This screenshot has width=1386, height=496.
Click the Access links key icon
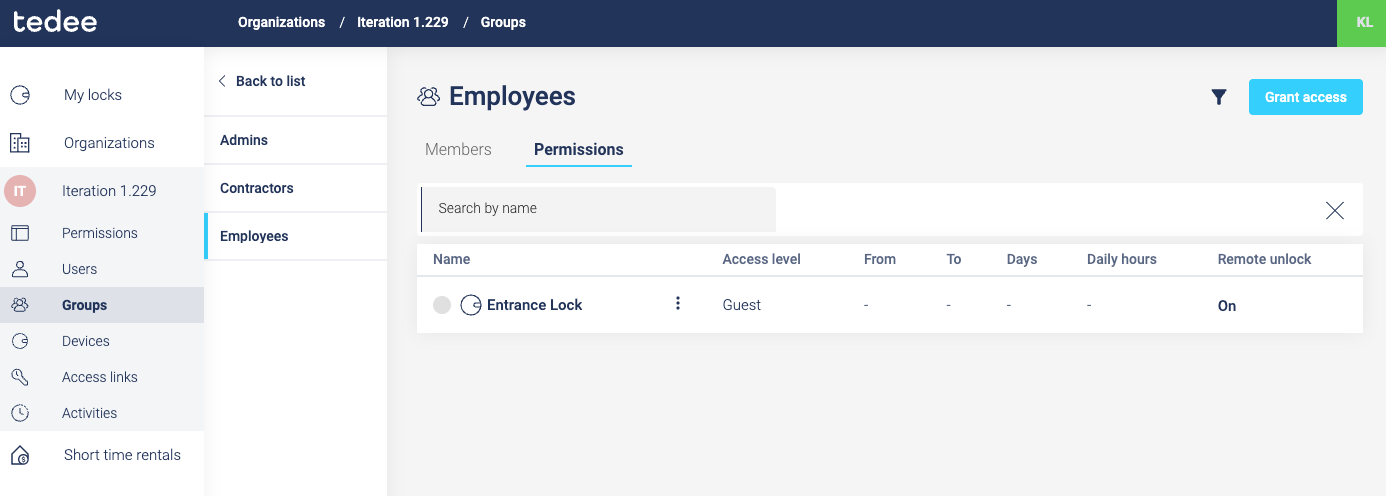click(20, 377)
